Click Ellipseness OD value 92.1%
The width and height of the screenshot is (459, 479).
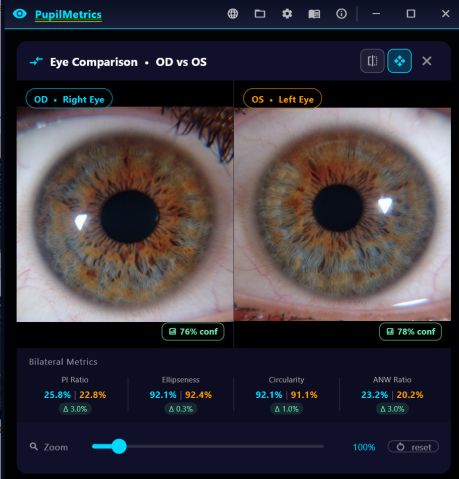tap(163, 395)
